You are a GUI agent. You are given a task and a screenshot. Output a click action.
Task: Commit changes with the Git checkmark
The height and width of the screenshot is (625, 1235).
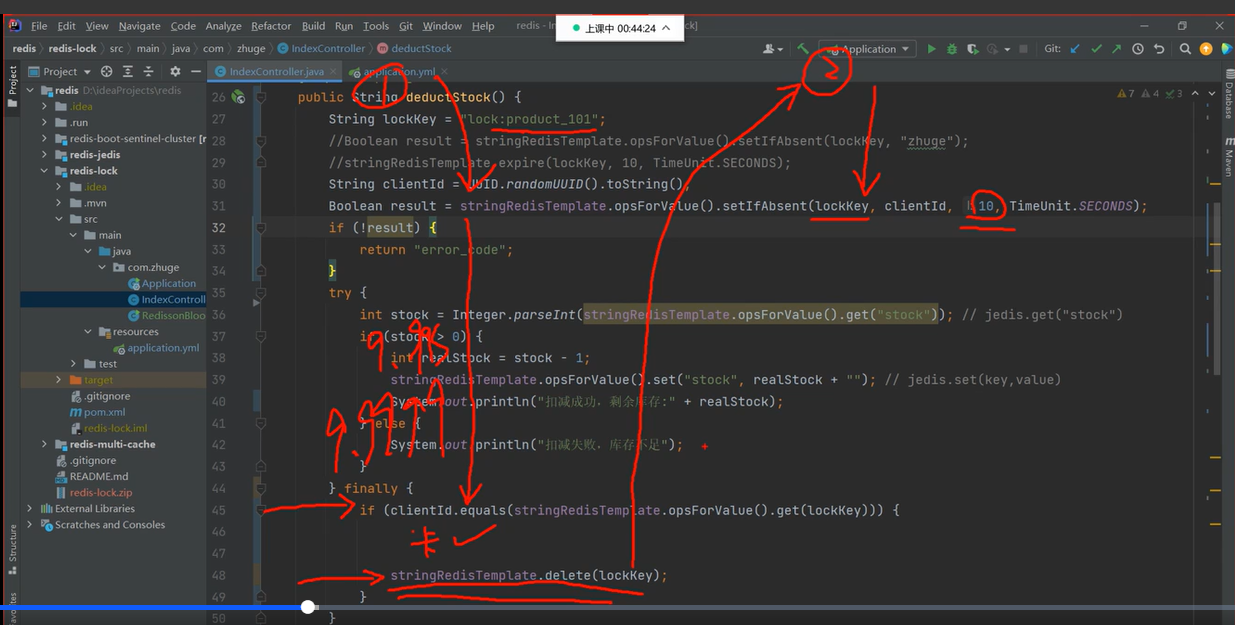click(x=1096, y=49)
